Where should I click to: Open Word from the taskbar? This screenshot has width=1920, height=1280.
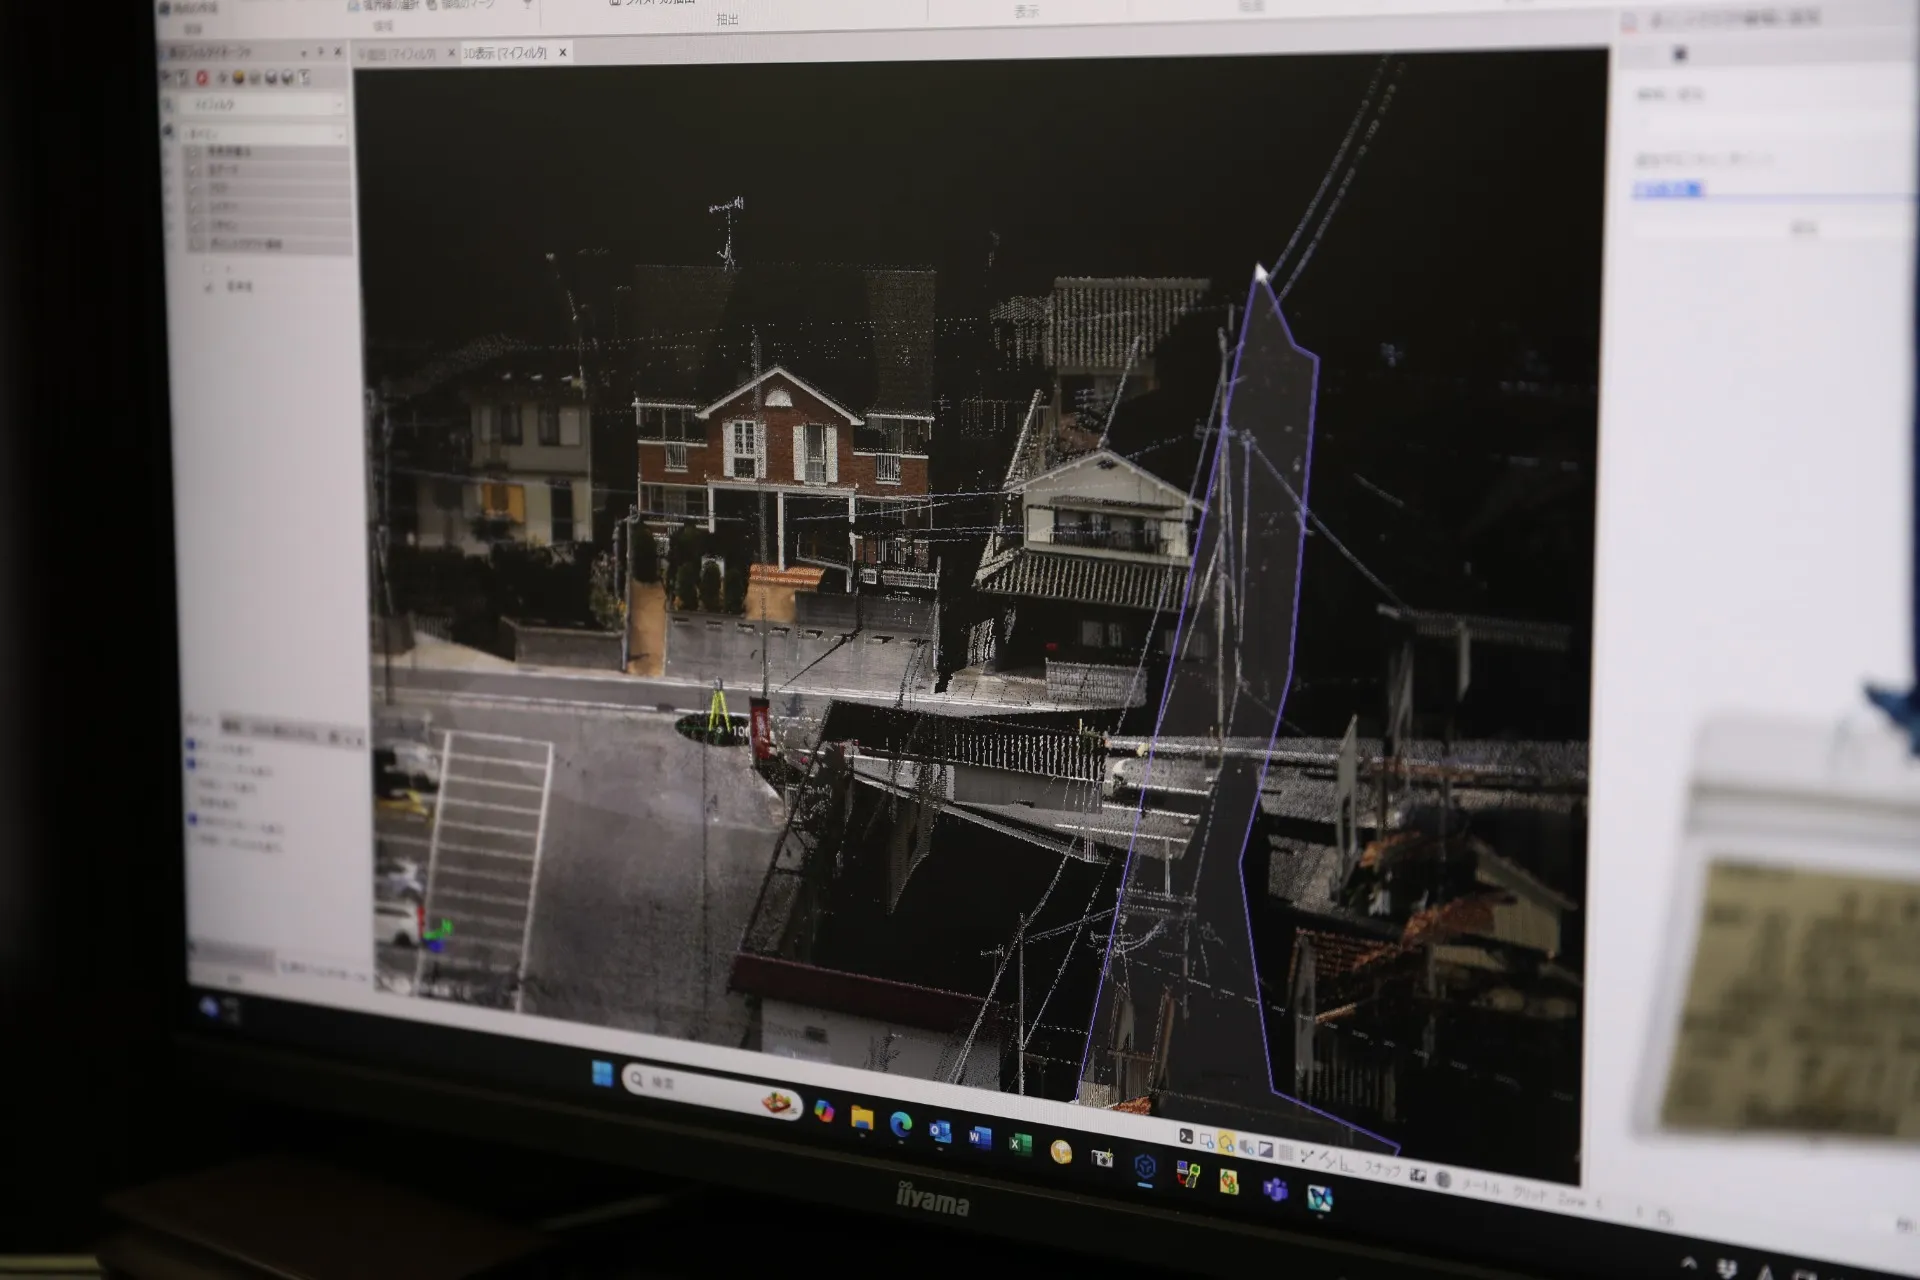[x=979, y=1137]
